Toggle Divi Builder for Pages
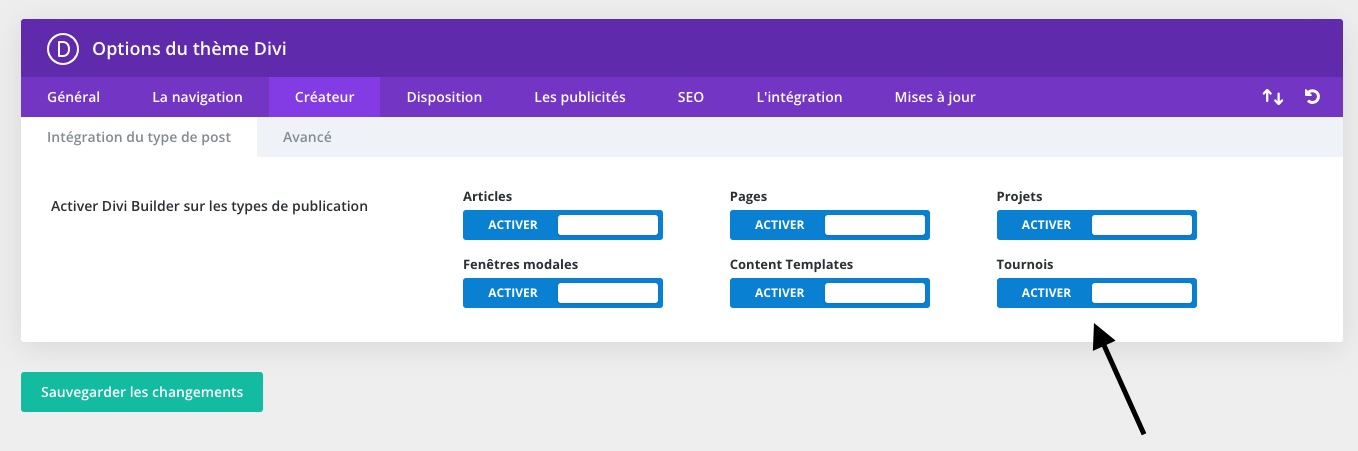 coord(830,225)
